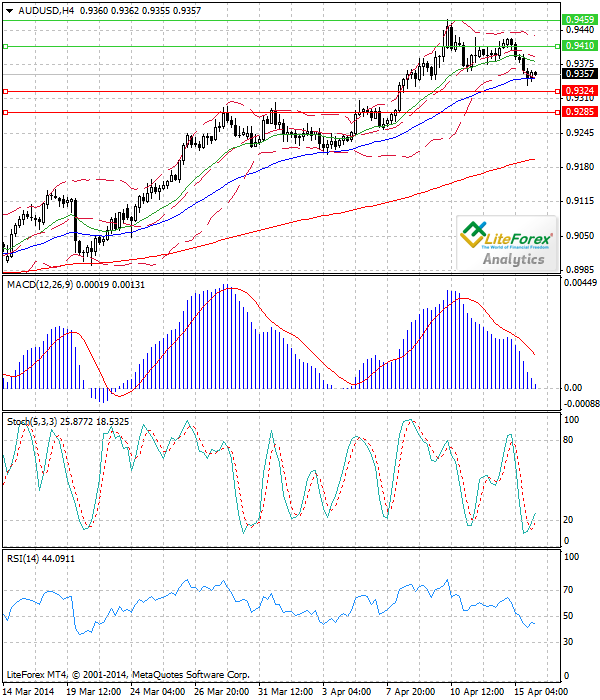600x700 pixels.
Task: Click the 0.00 level on MACD scale
Action: 574,387
